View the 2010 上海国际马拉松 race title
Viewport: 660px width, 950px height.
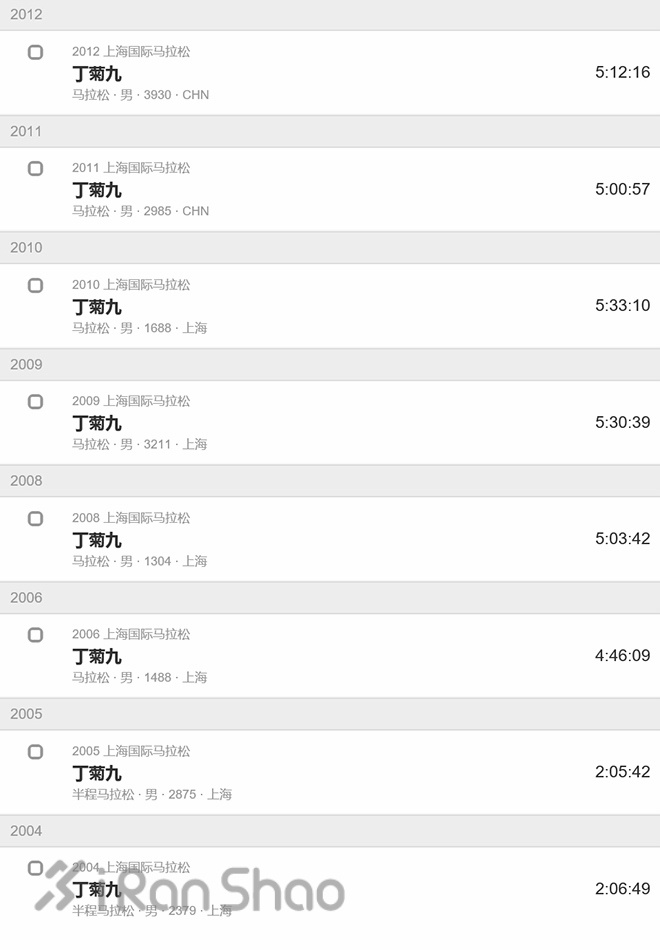(x=131, y=285)
